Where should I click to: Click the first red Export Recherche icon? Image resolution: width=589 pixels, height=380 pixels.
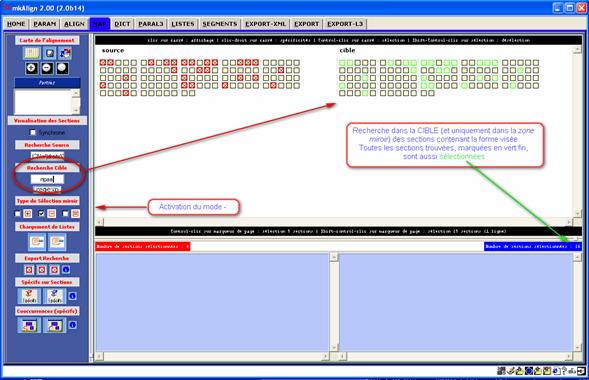(29, 270)
